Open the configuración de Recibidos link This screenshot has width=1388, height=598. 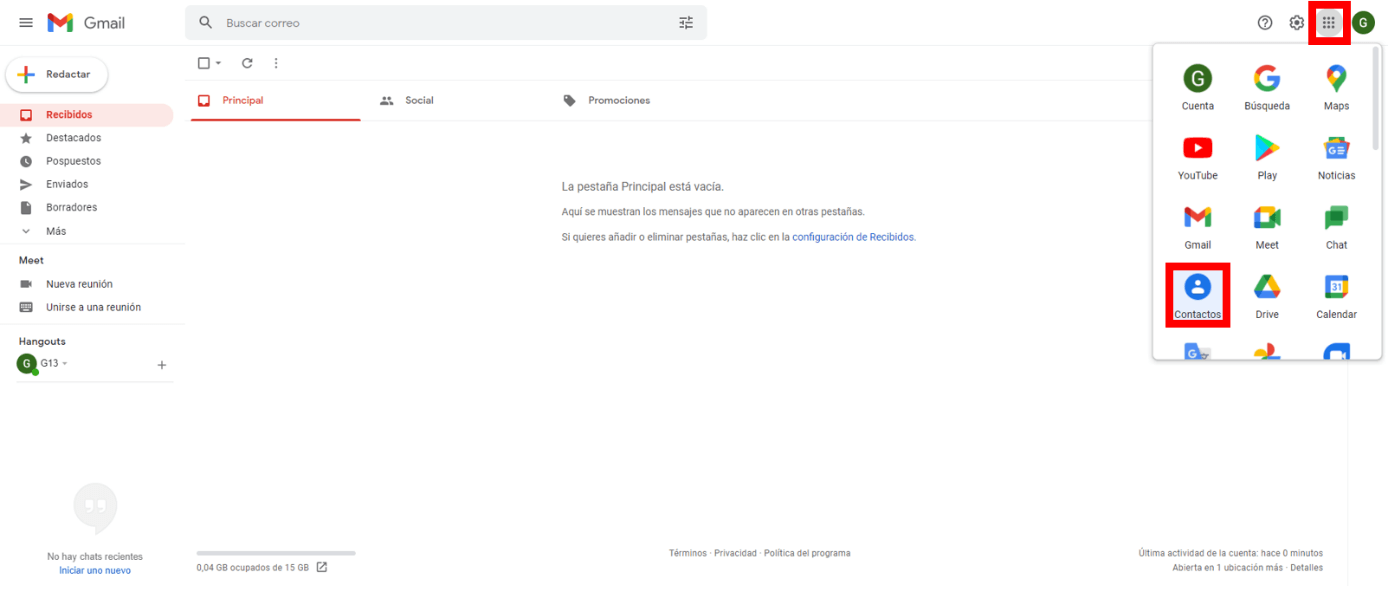coord(853,237)
